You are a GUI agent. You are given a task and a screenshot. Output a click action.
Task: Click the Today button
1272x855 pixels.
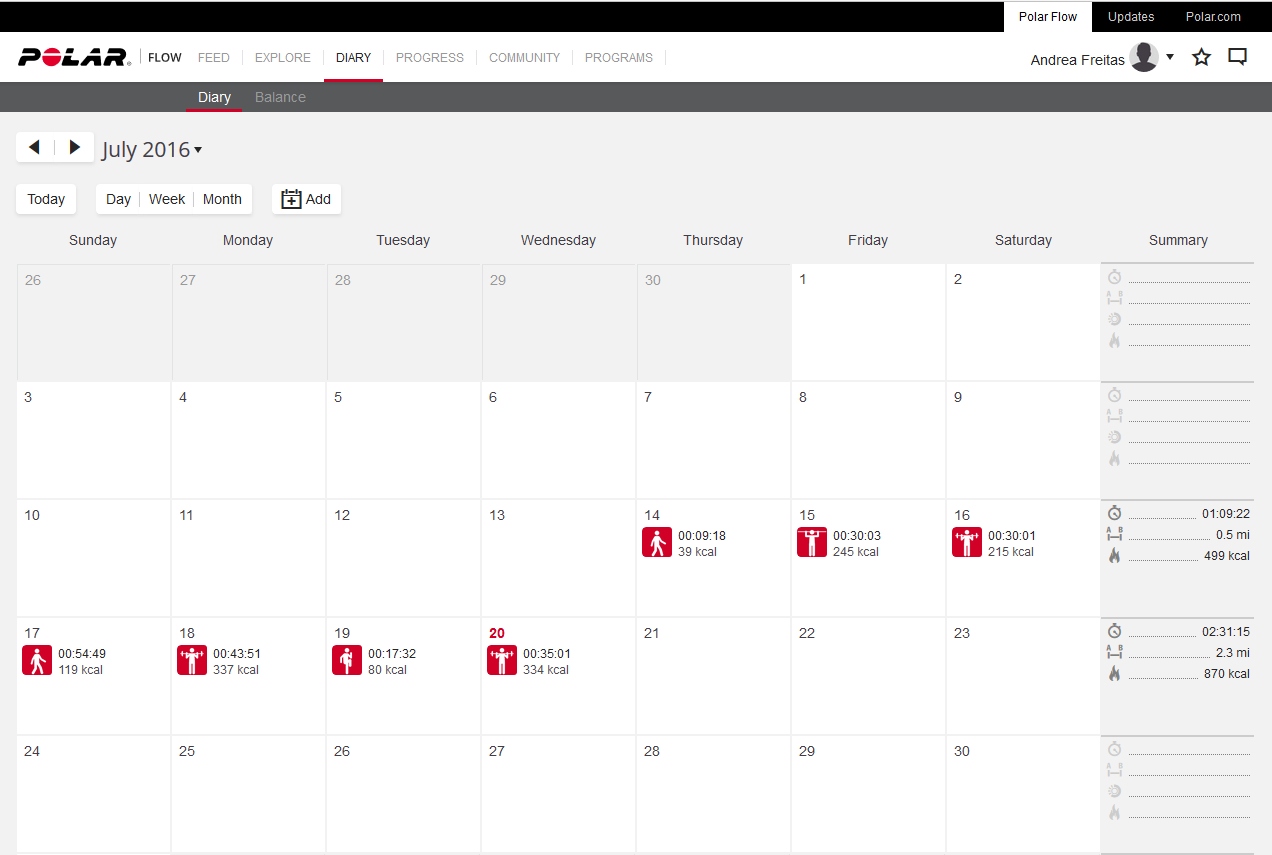[46, 199]
